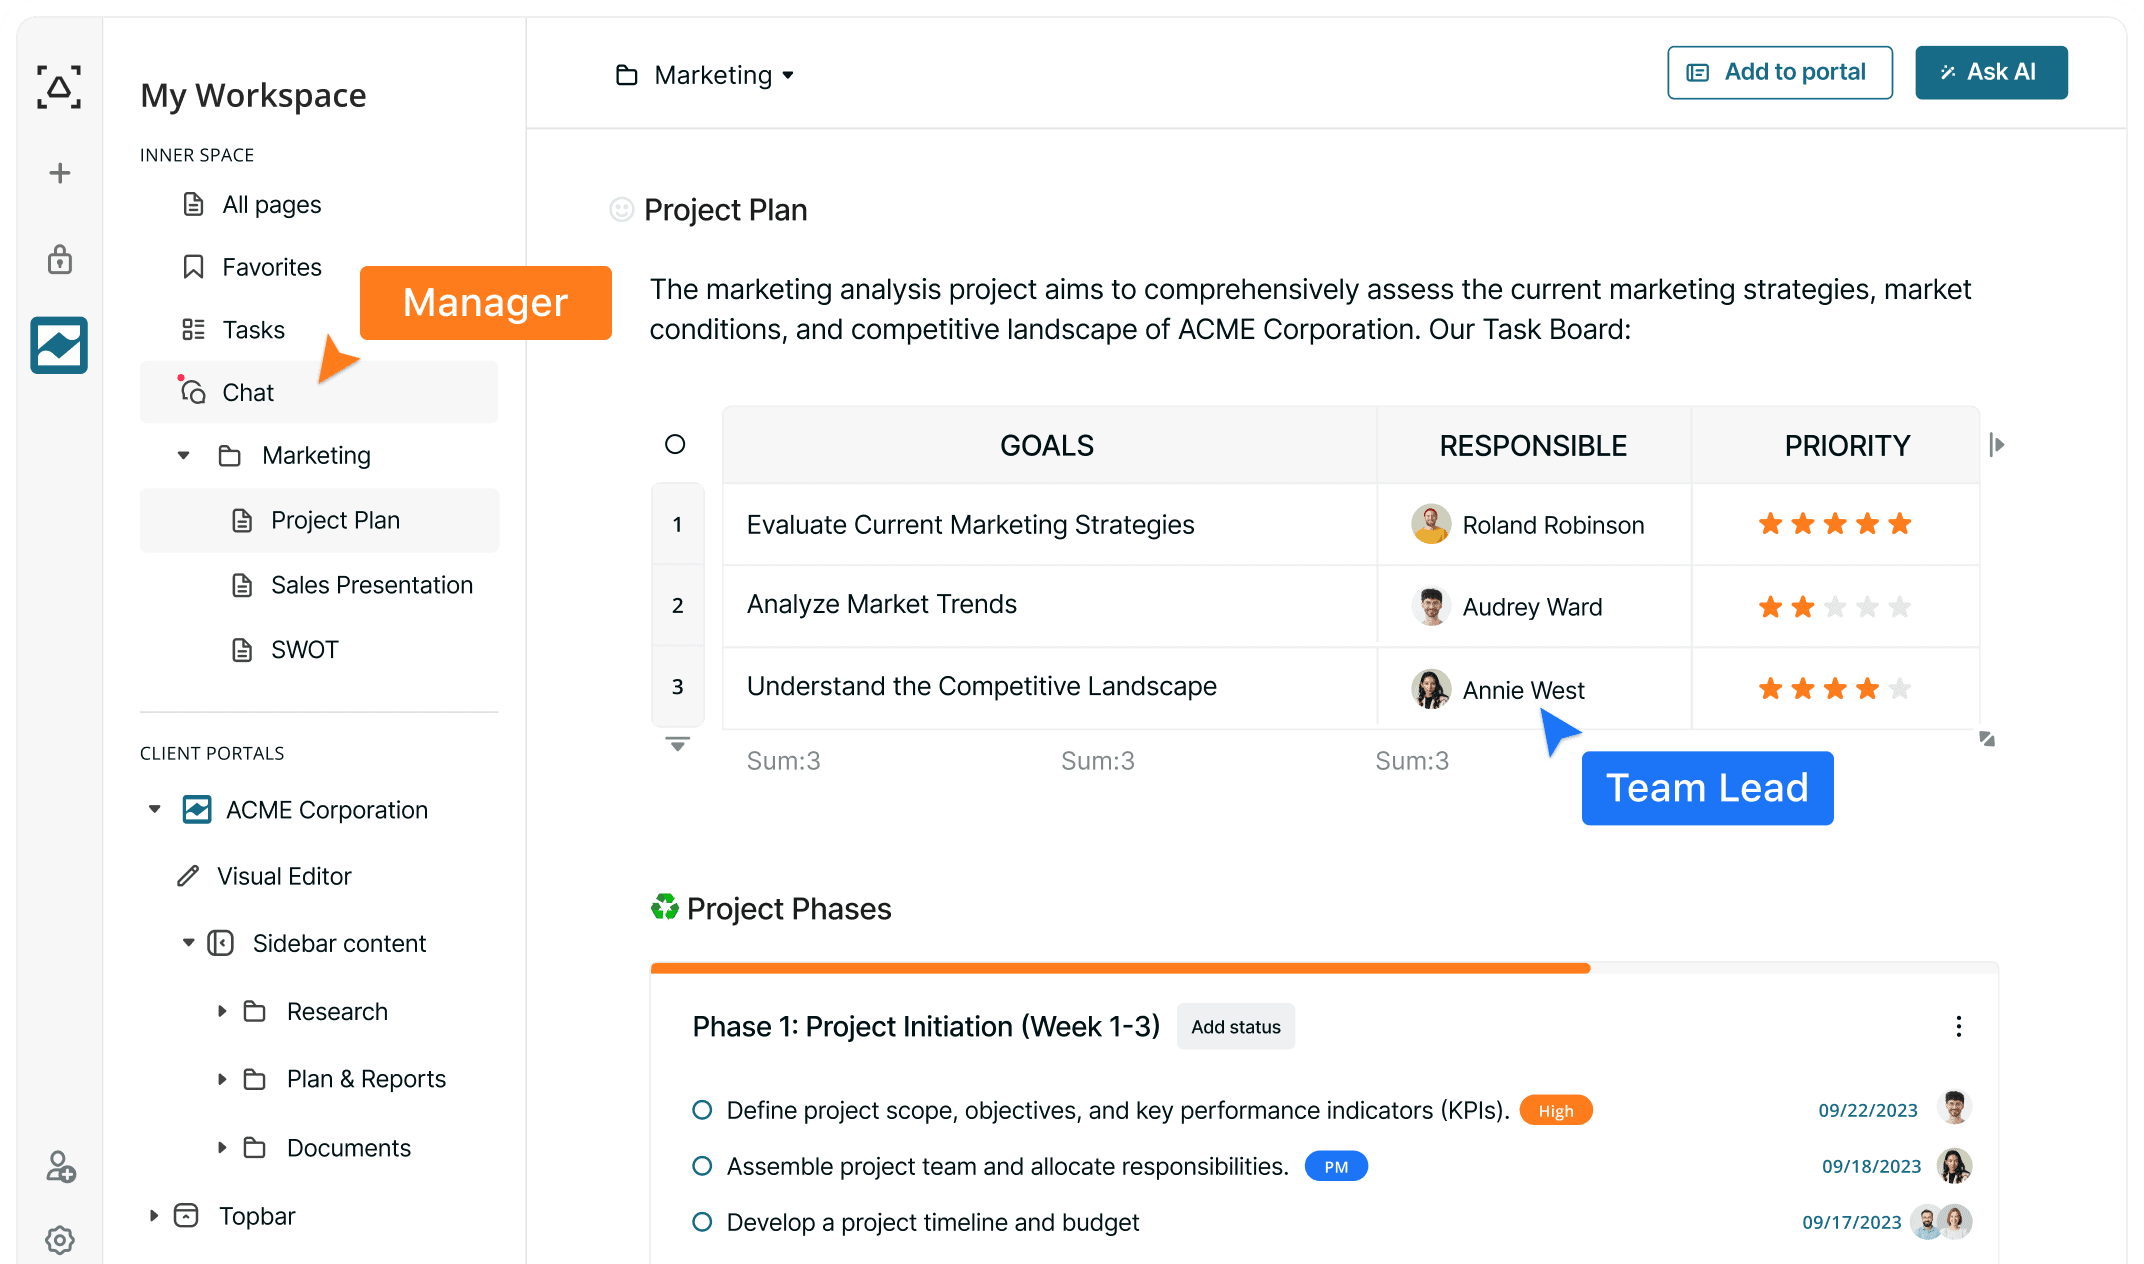Click the Add status tag on Phase 1
The height and width of the screenshot is (1264, 2144).
pyautogui.click(x=1235, y=1027)
